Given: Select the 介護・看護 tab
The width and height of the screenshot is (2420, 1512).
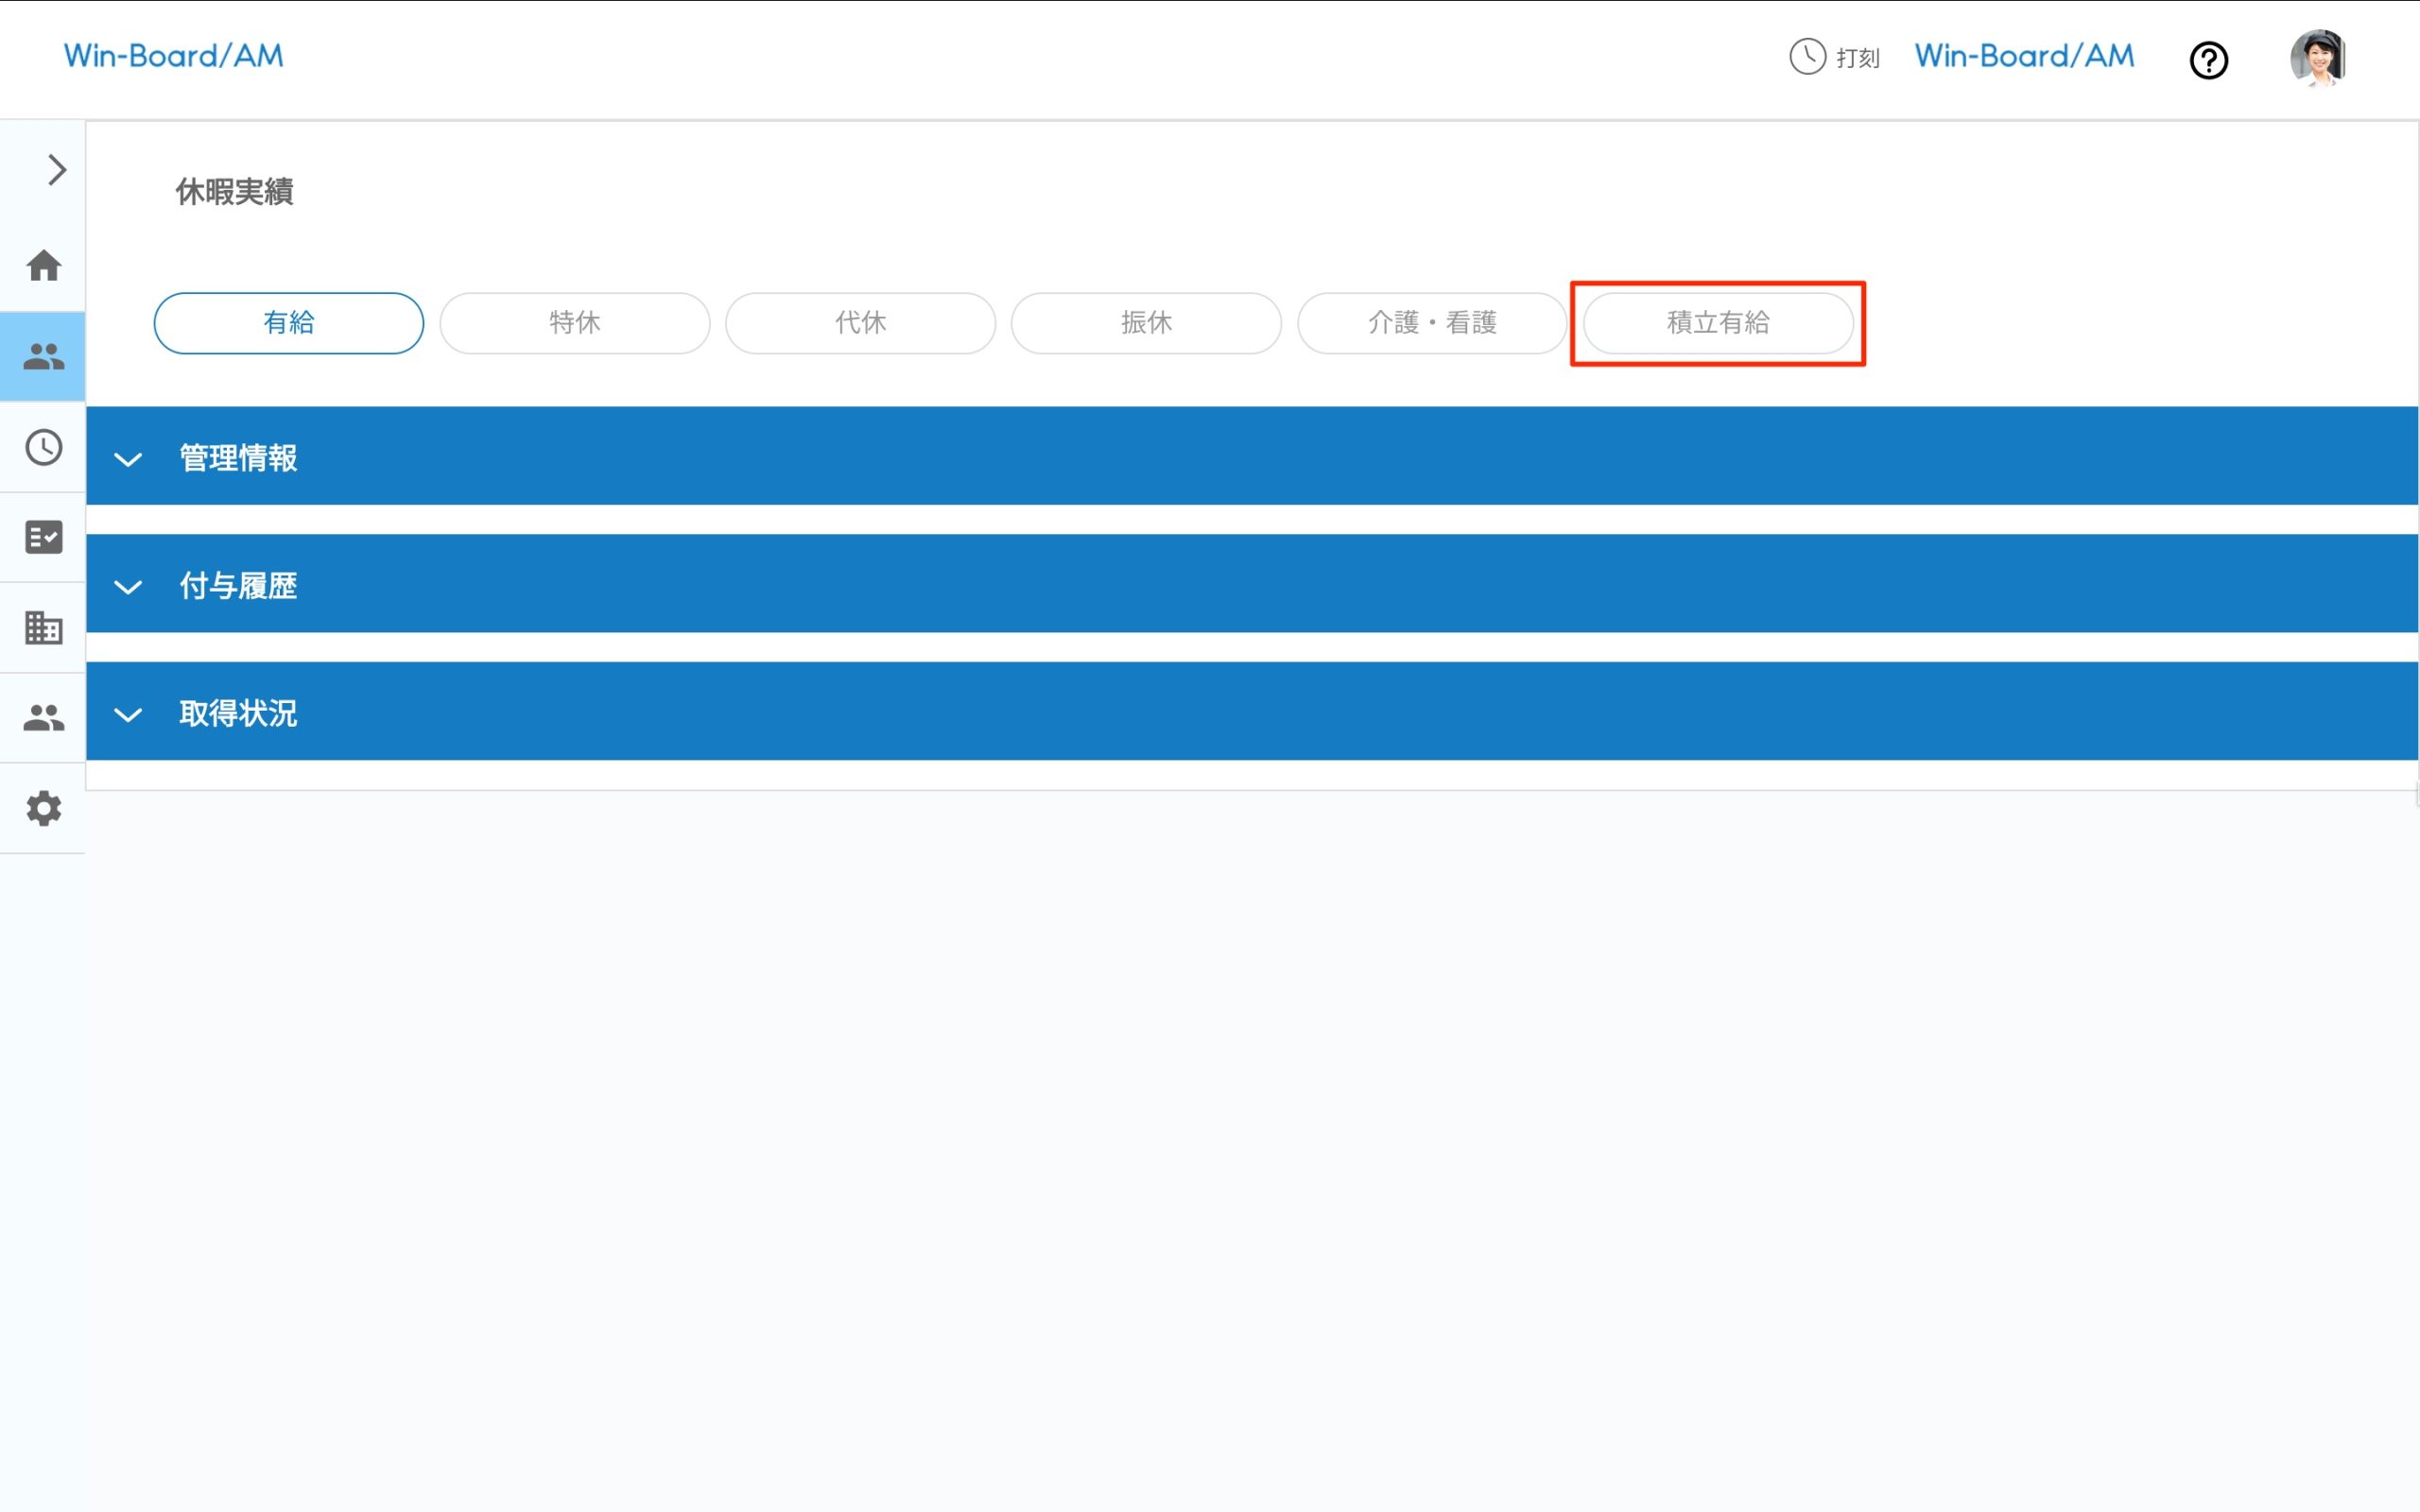Looking at the screenshot, I should (x=1431, y=323).
